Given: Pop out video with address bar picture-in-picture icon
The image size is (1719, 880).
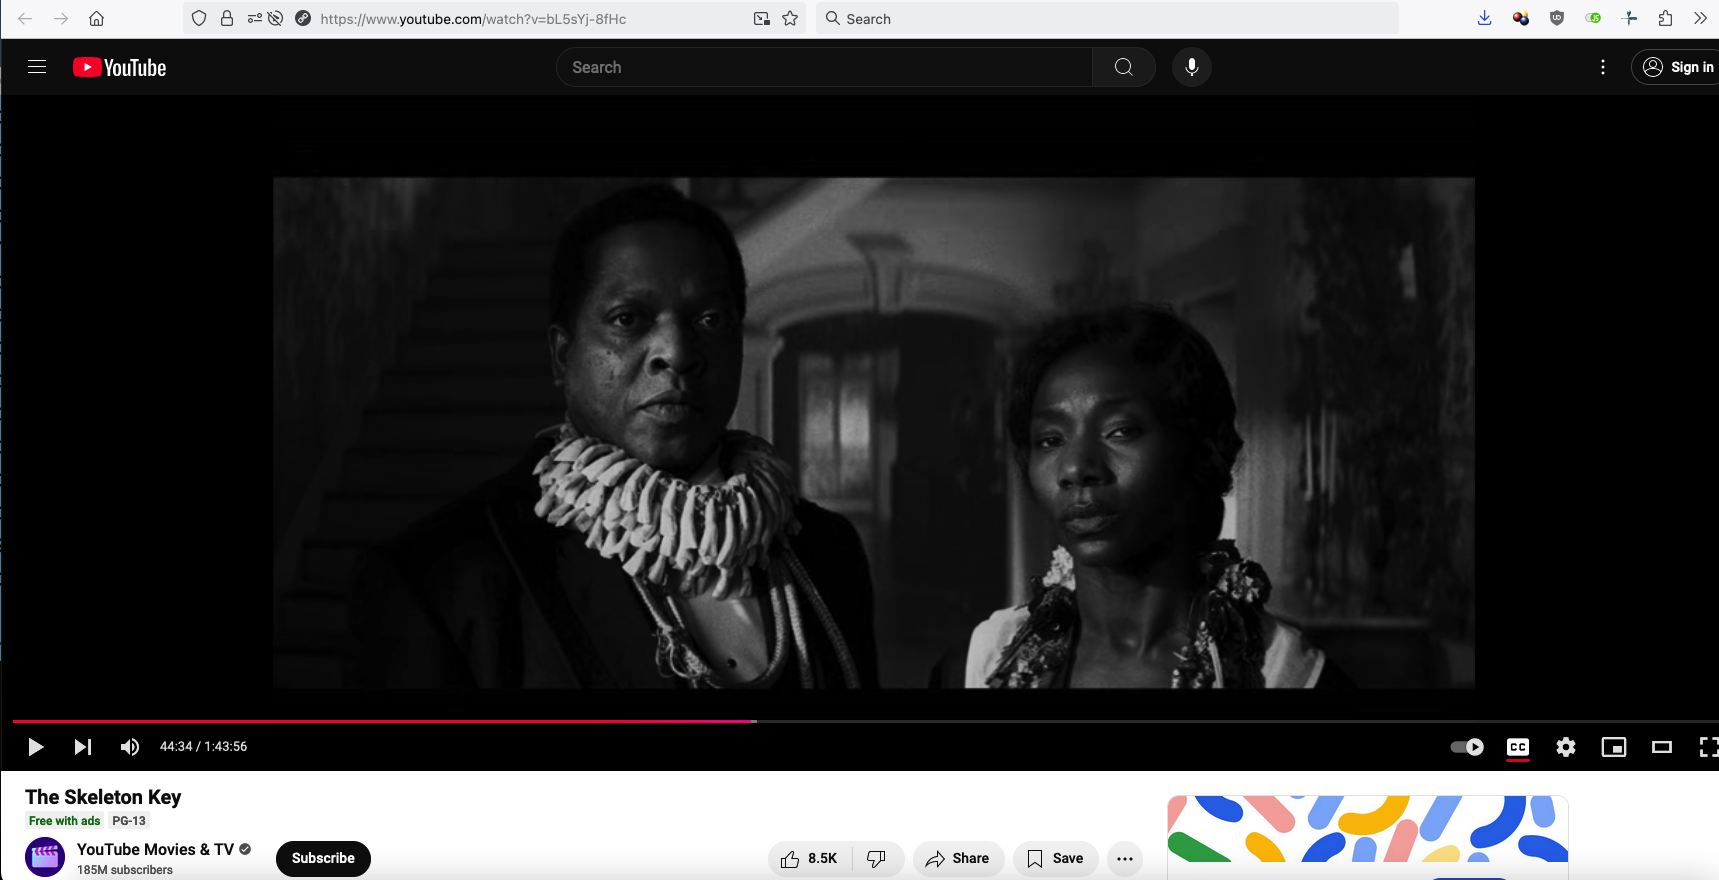Looking at the screenshot, I should 762,19.
